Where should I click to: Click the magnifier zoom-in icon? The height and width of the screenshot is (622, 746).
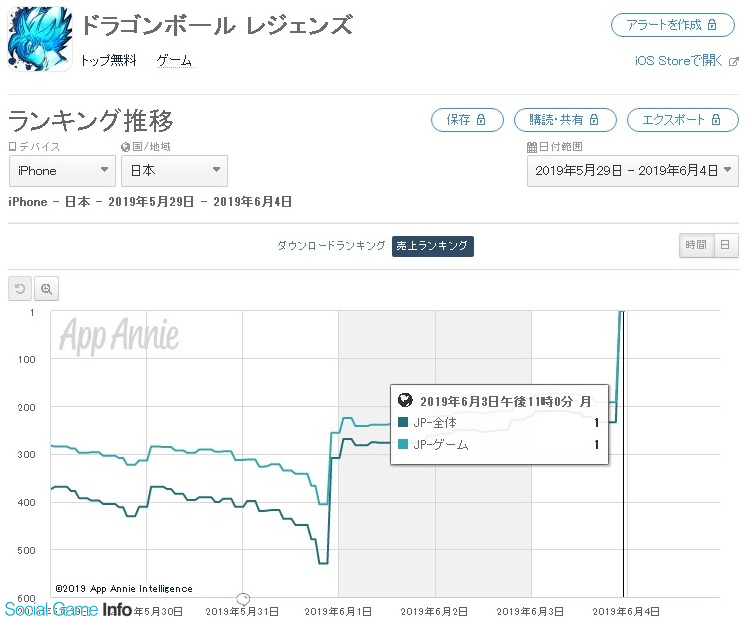(x=47, y=289)
